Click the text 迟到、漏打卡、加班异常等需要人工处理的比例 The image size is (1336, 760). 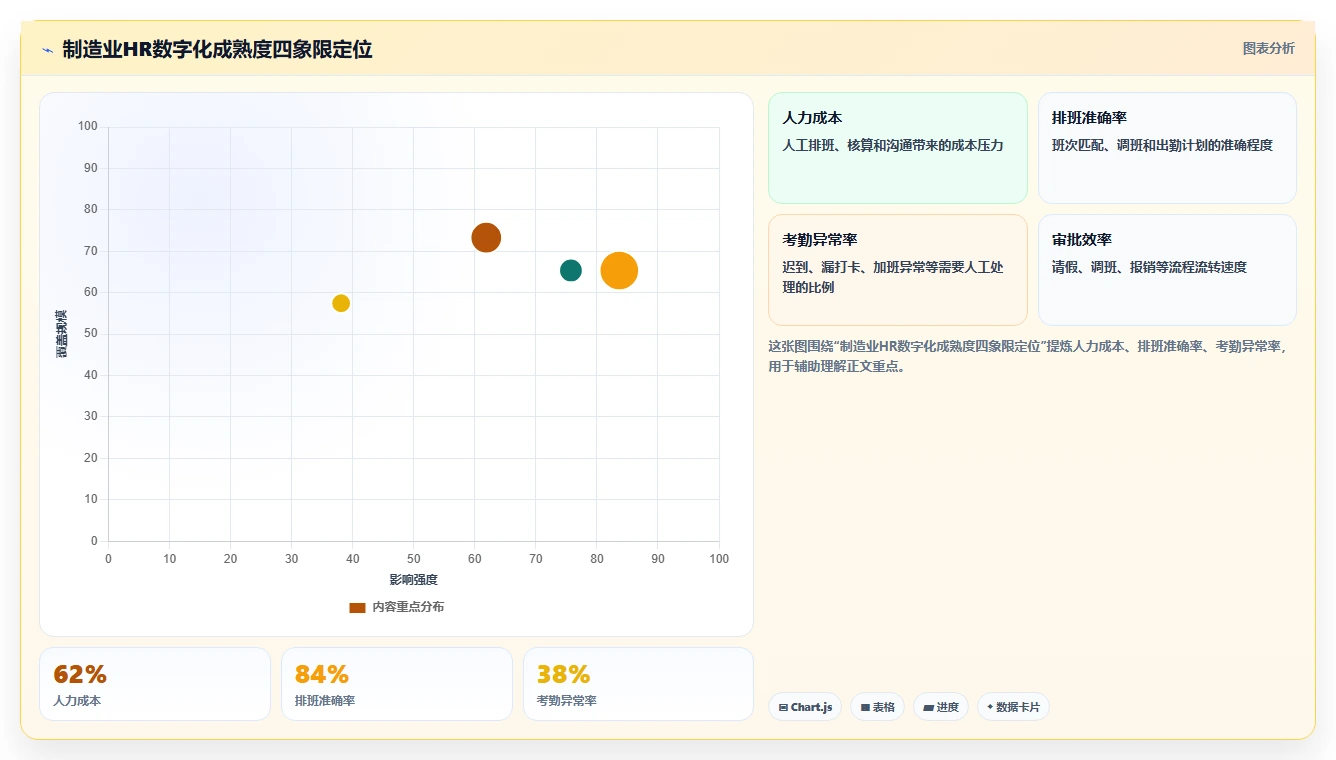tap(892, 277)
